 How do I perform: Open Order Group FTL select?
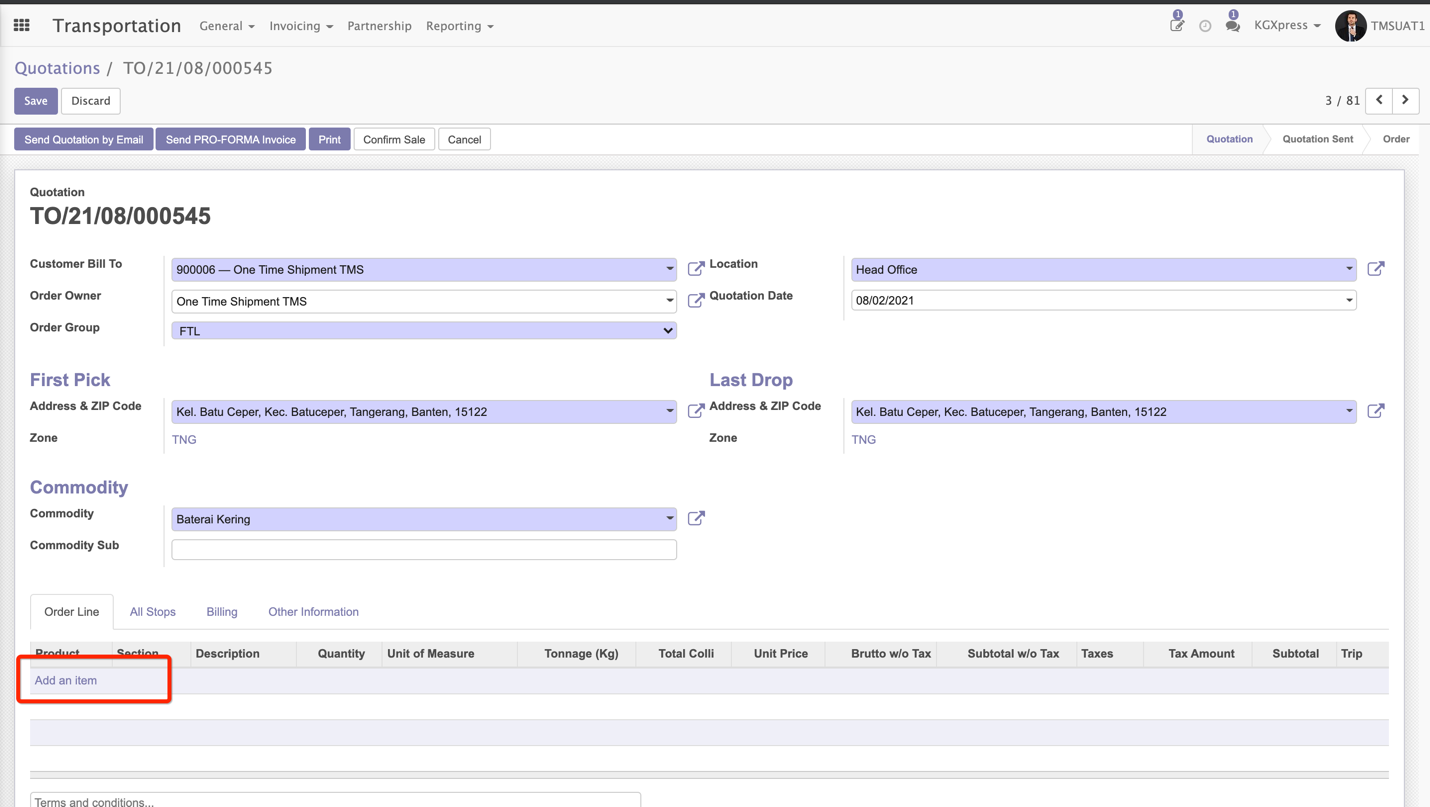point(424,331)
